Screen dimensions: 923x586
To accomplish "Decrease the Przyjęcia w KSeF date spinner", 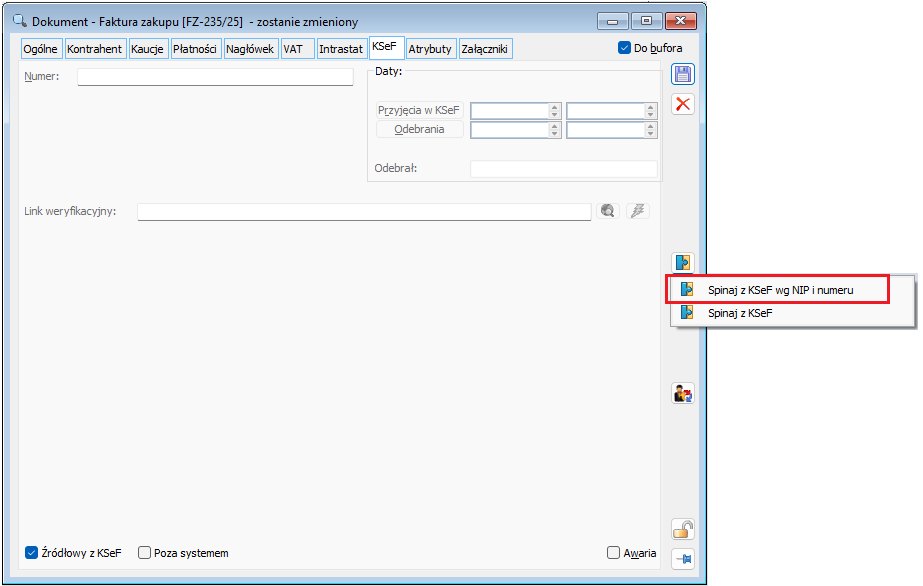I will (554, 115).
